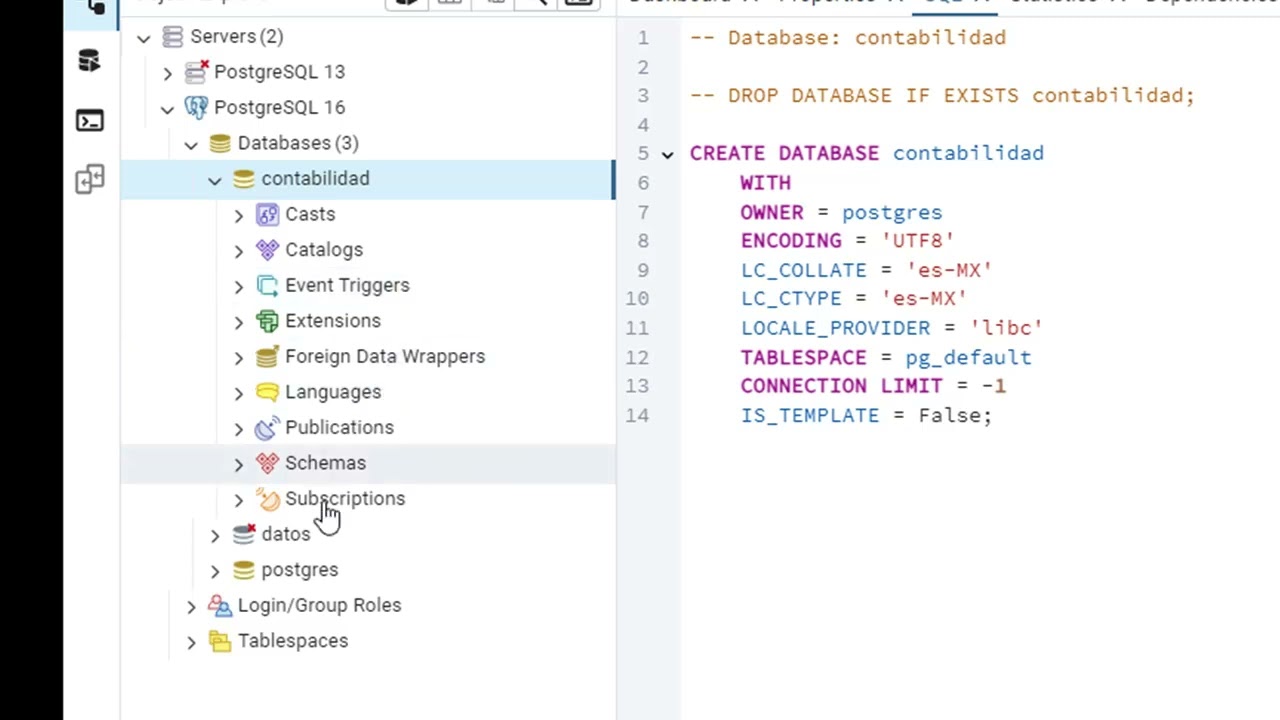Click the Subscriptions node icon
Viewport: 1280px width, 720px height.
coord(268,499)
